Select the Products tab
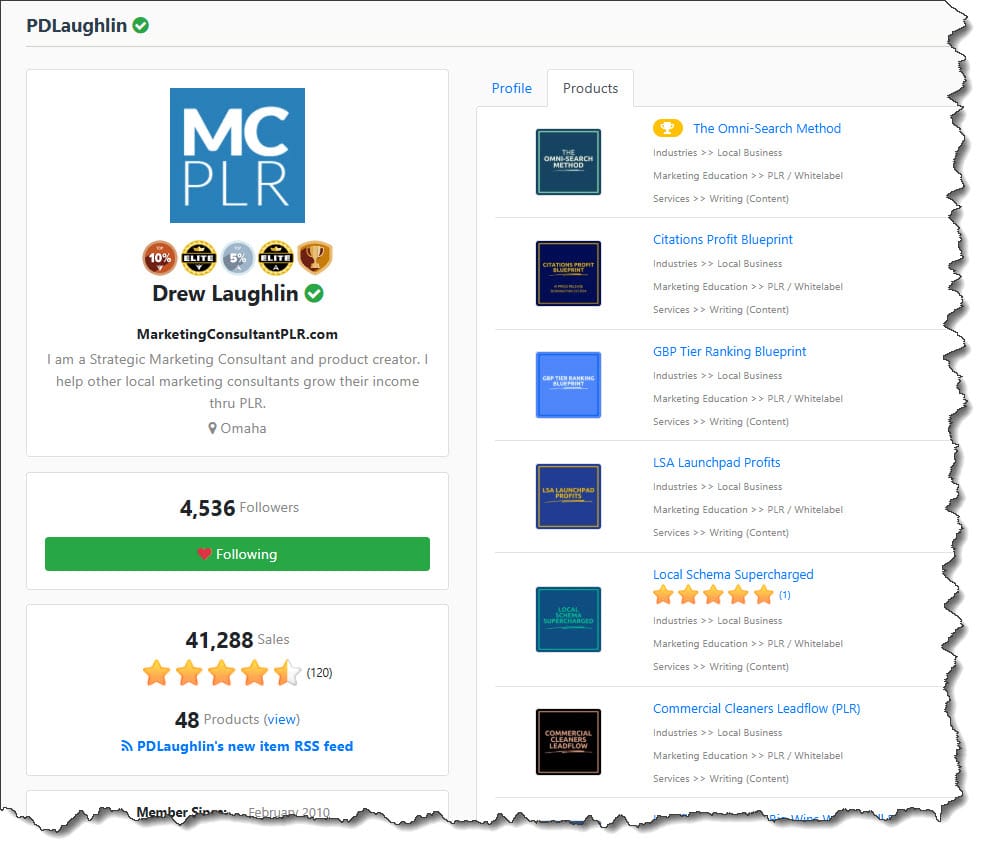 click(590, 88)
